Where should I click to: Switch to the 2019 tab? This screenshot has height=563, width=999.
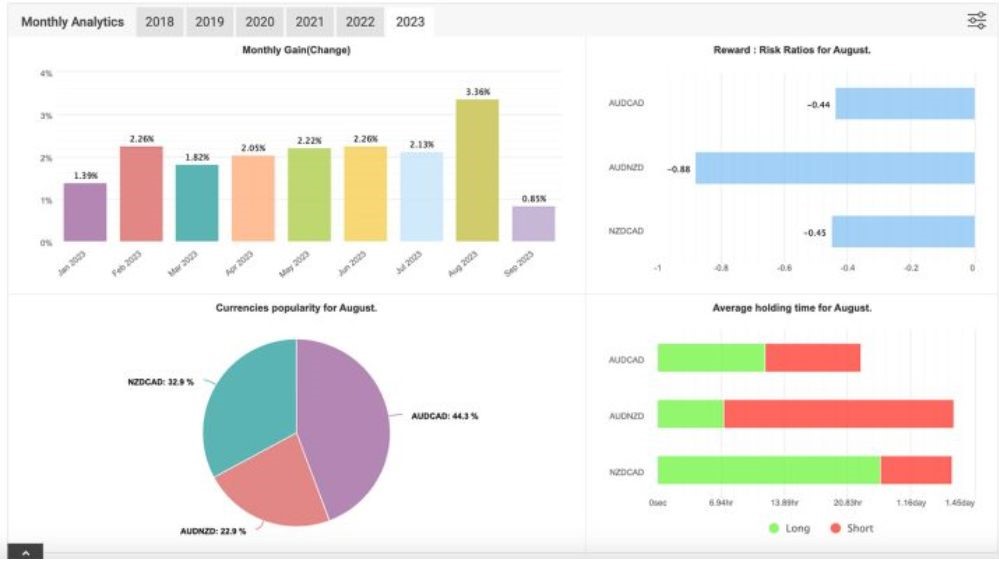tap(210, 22)
